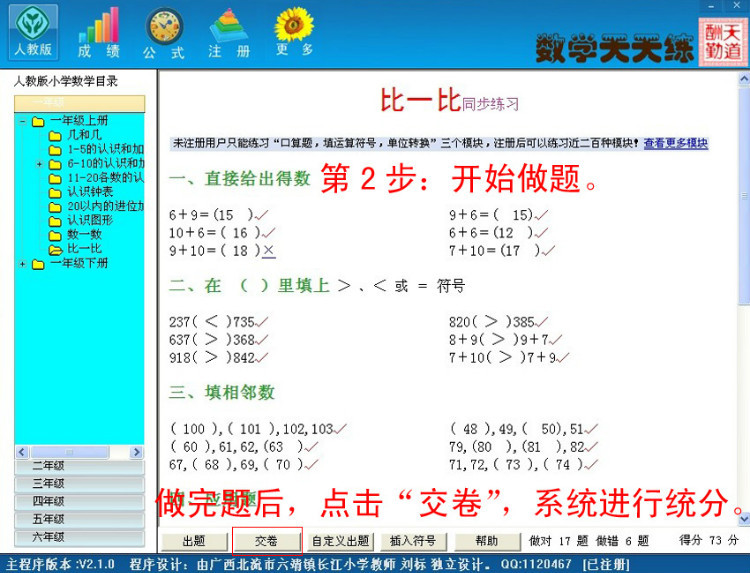Open the 公式 clock icon
The width and height of the screenshot is (750, 573).
click(x=164, y=32)
